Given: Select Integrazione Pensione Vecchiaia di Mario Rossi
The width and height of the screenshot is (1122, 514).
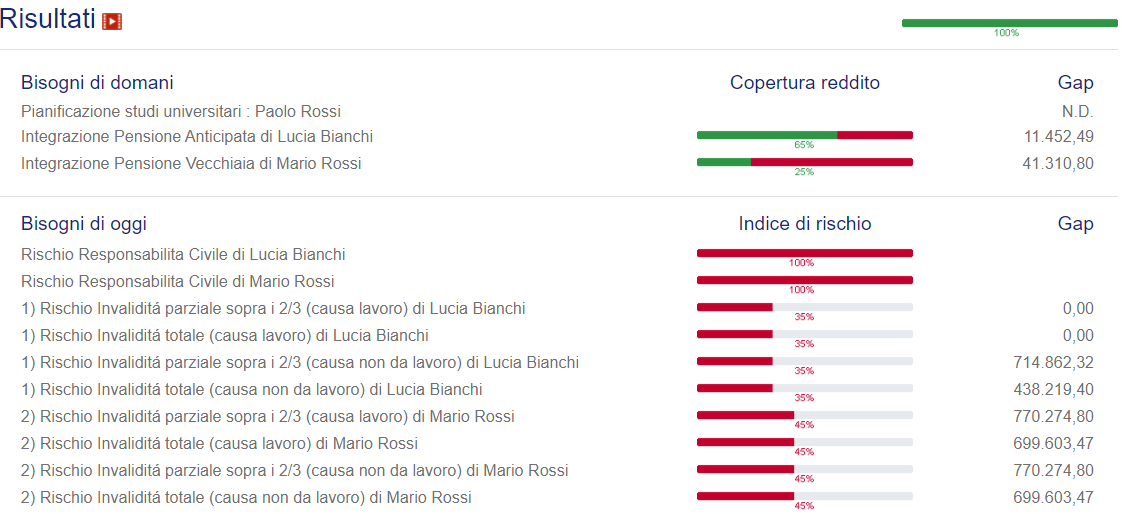Looking at the screenshot, I should [191, 163].
